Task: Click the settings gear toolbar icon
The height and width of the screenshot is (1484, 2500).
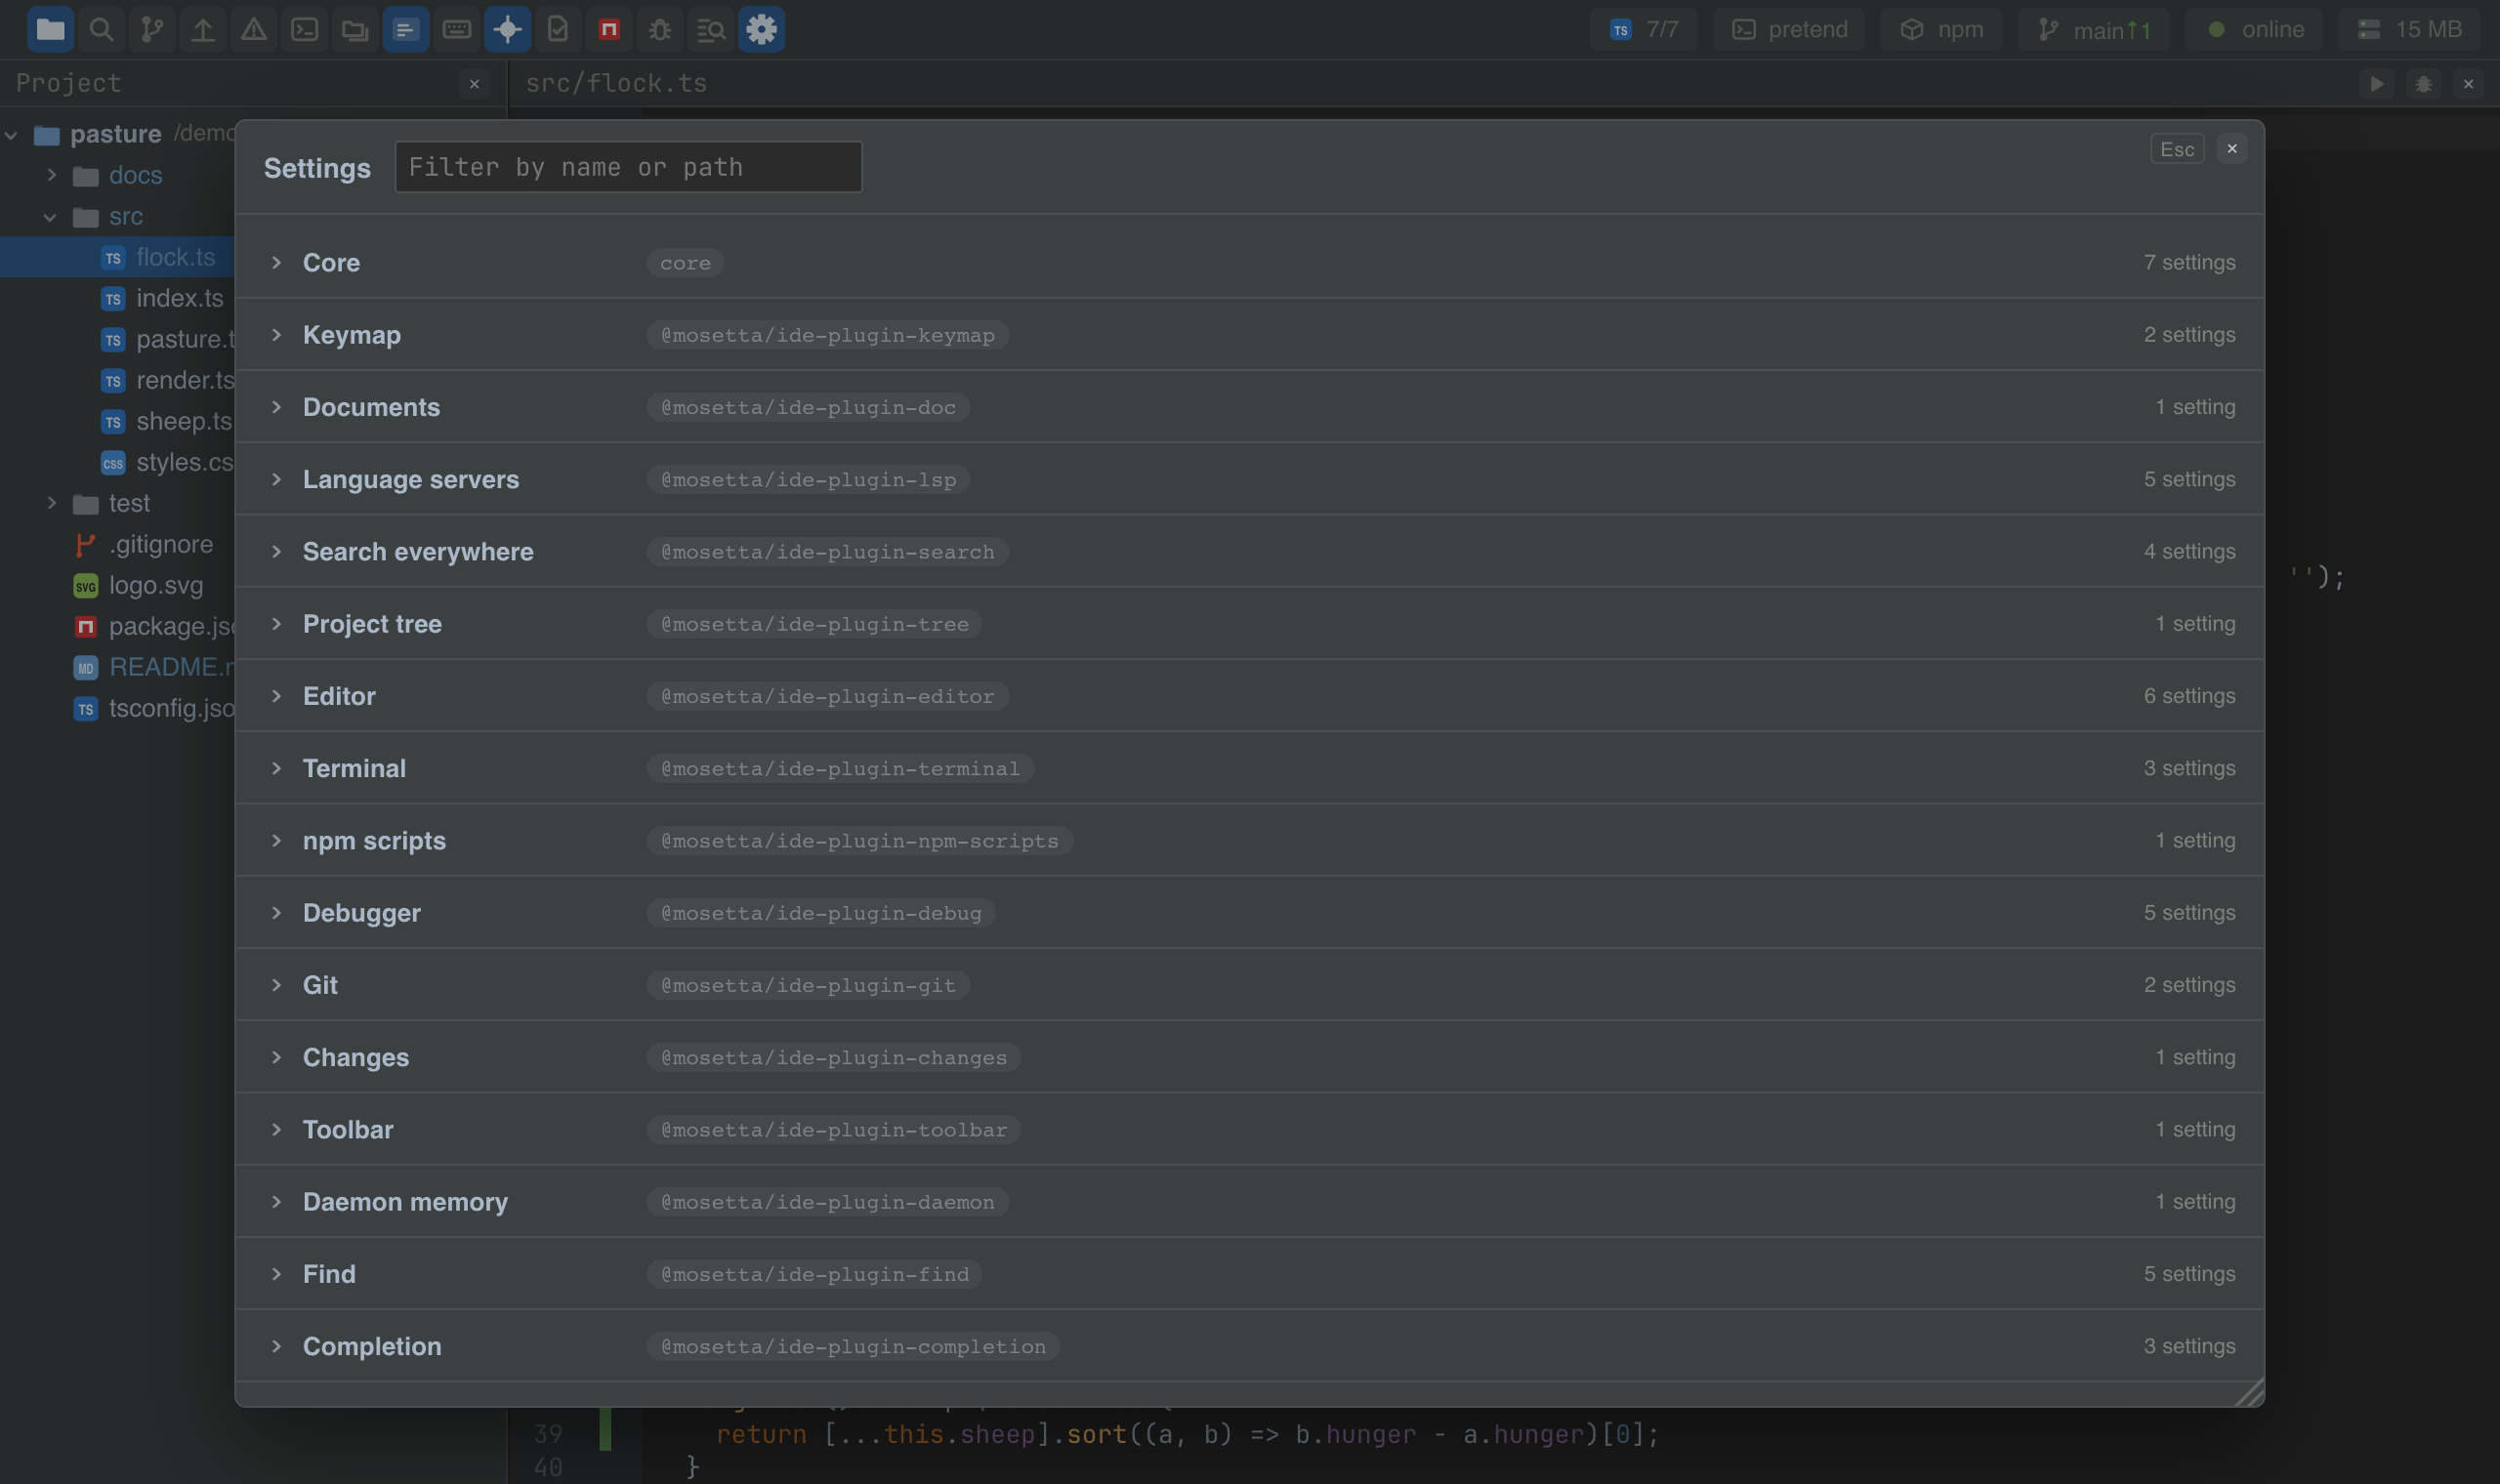Action: (762, 29)
